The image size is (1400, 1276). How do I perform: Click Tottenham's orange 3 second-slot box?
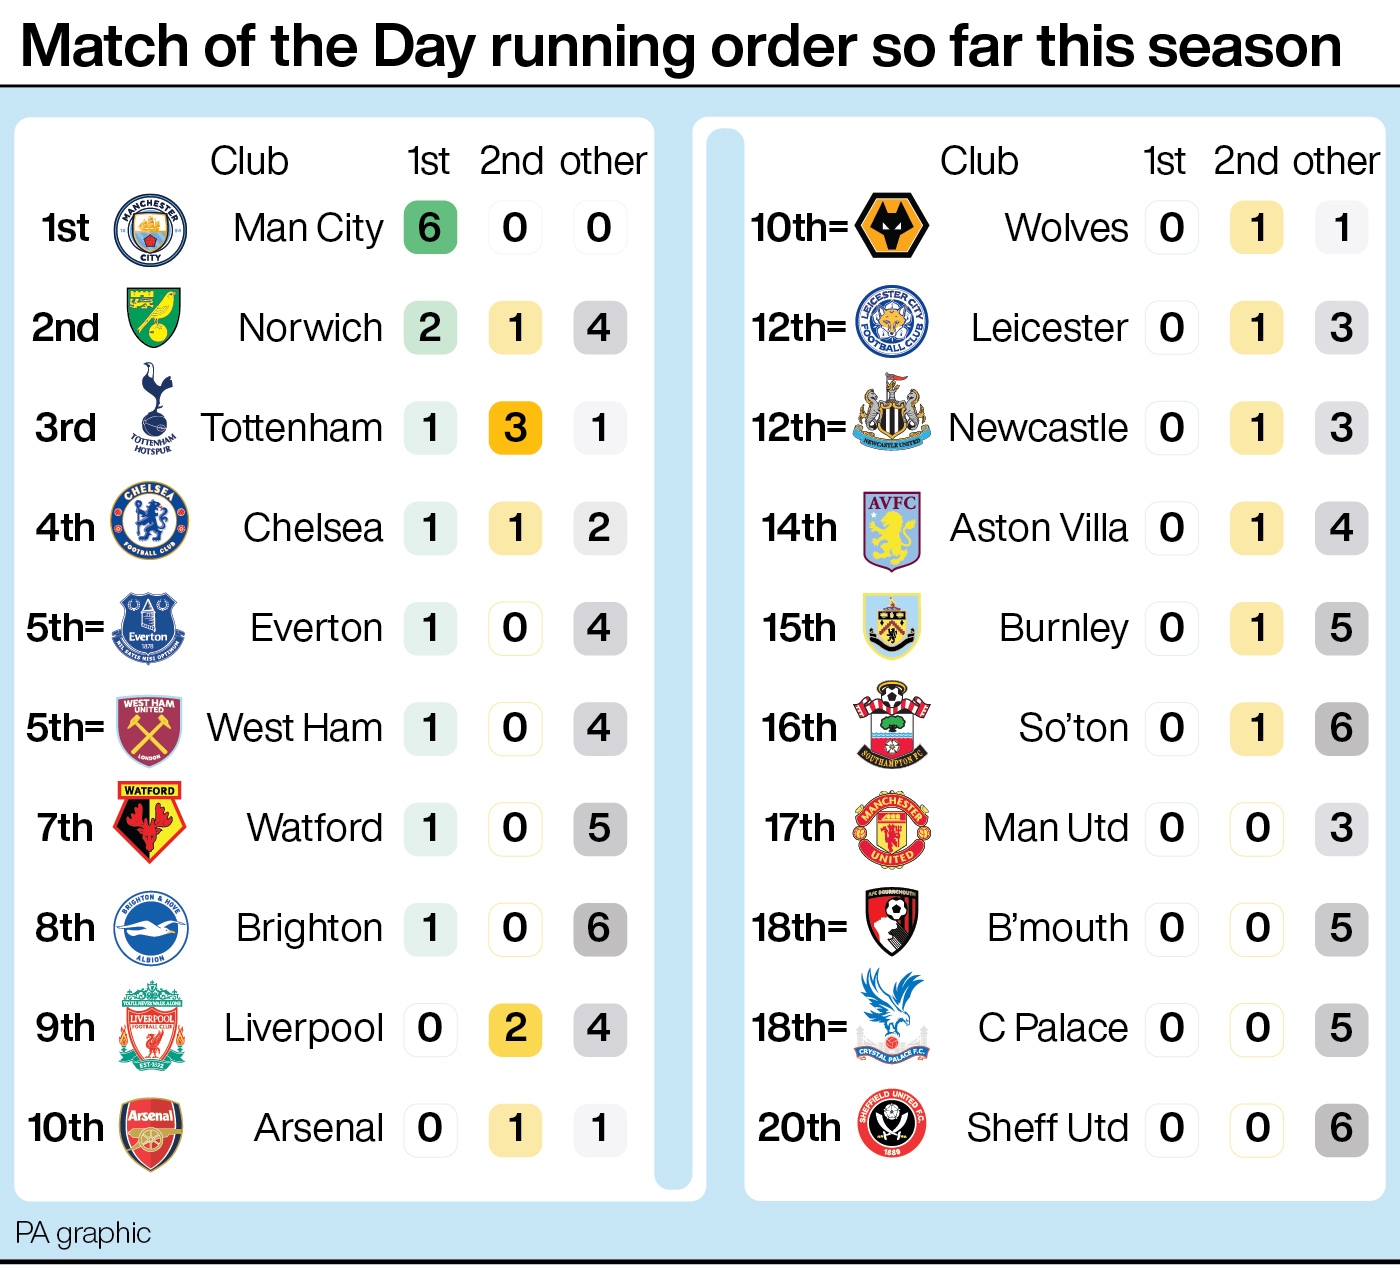(515, 428)
